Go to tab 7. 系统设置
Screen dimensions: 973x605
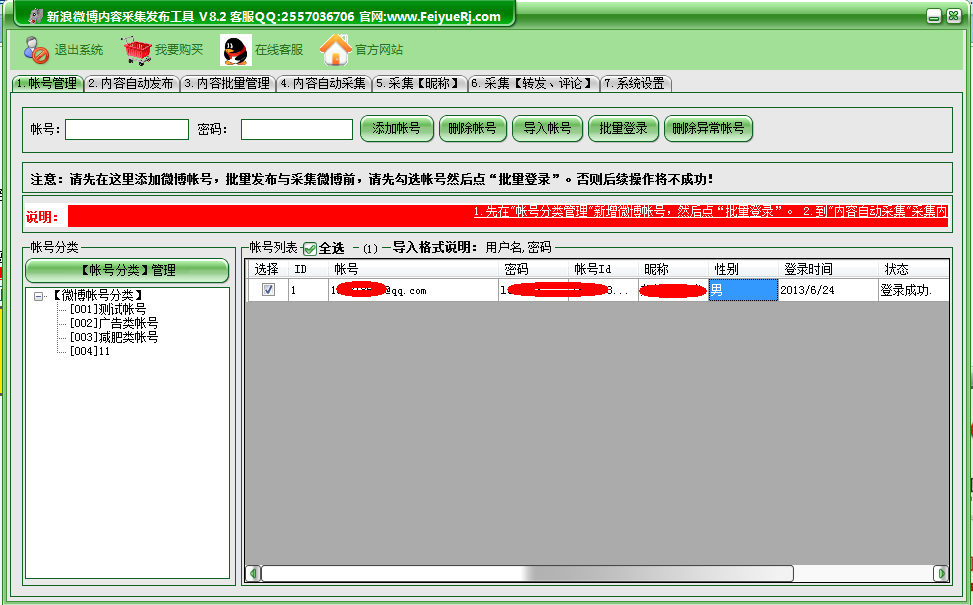(x=635, y=83)
